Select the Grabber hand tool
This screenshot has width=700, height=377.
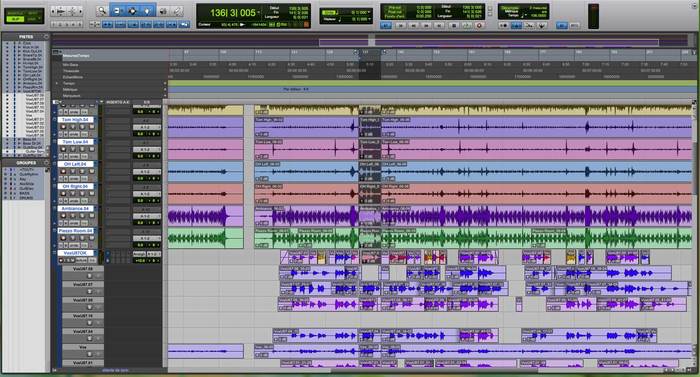click(147, 11)
